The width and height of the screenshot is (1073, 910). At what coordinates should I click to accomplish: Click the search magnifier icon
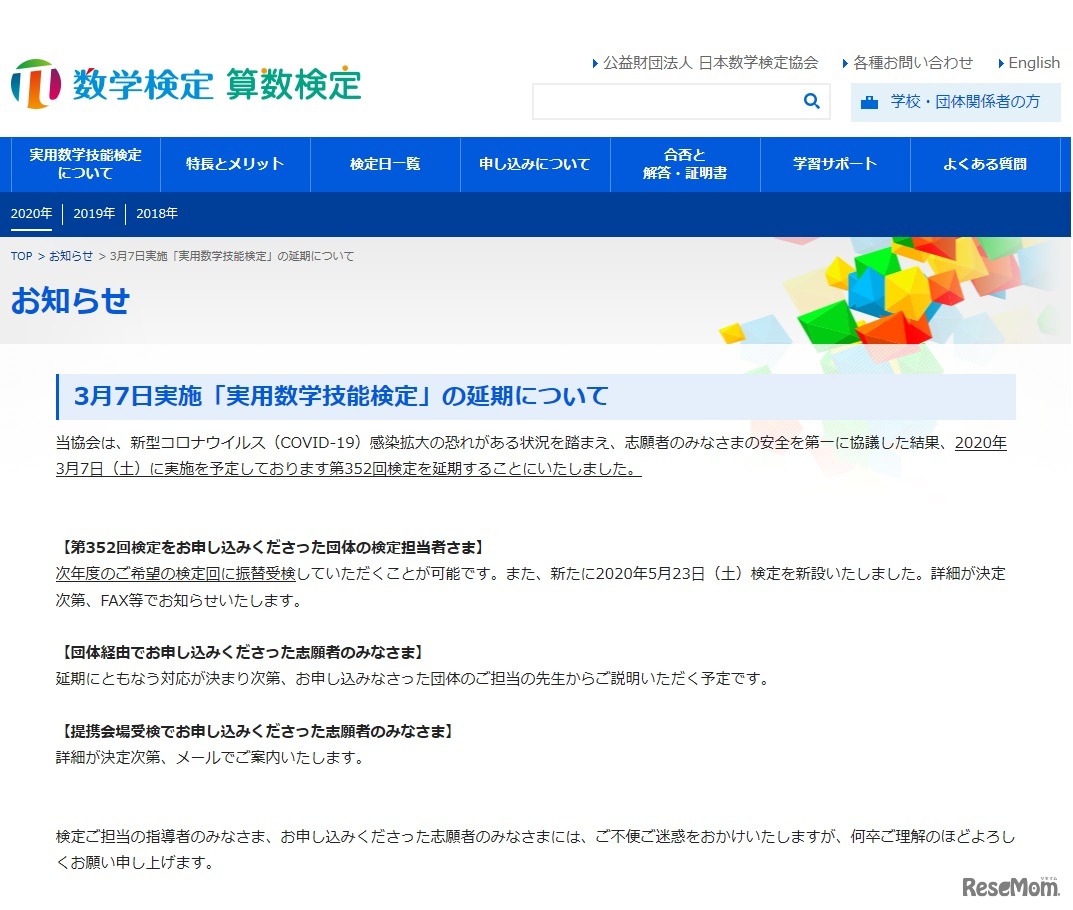[811, 101]
